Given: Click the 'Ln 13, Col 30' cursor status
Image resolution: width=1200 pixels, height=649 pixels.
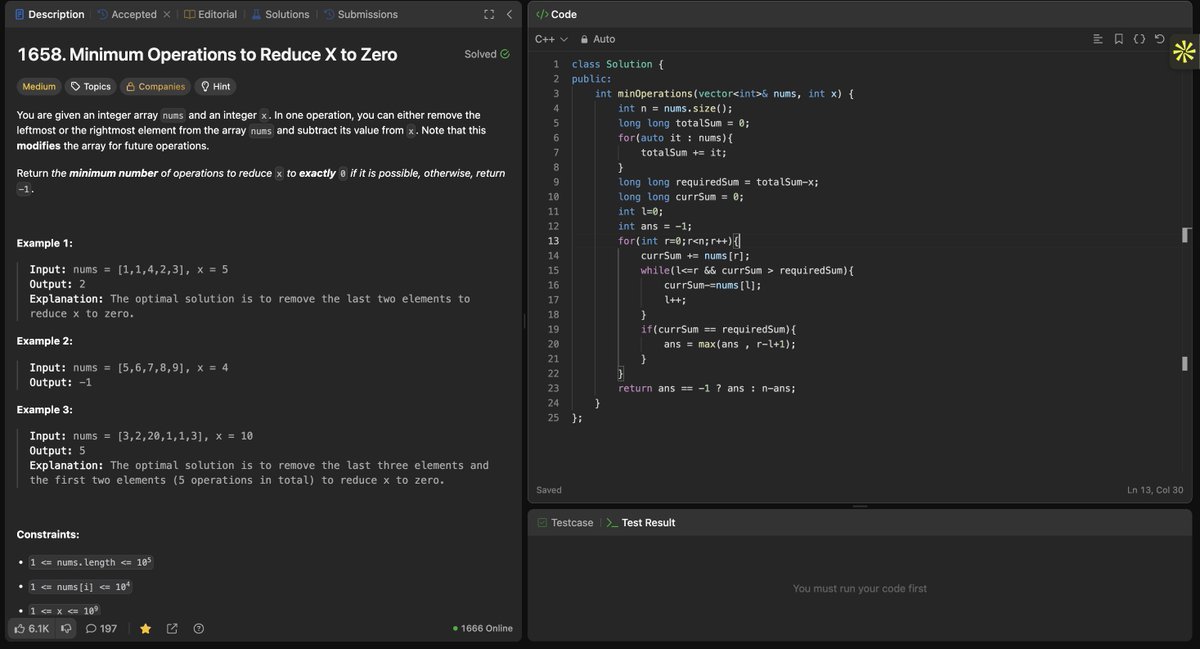Looking at the screenshot, I should (x=1156, y=490).
